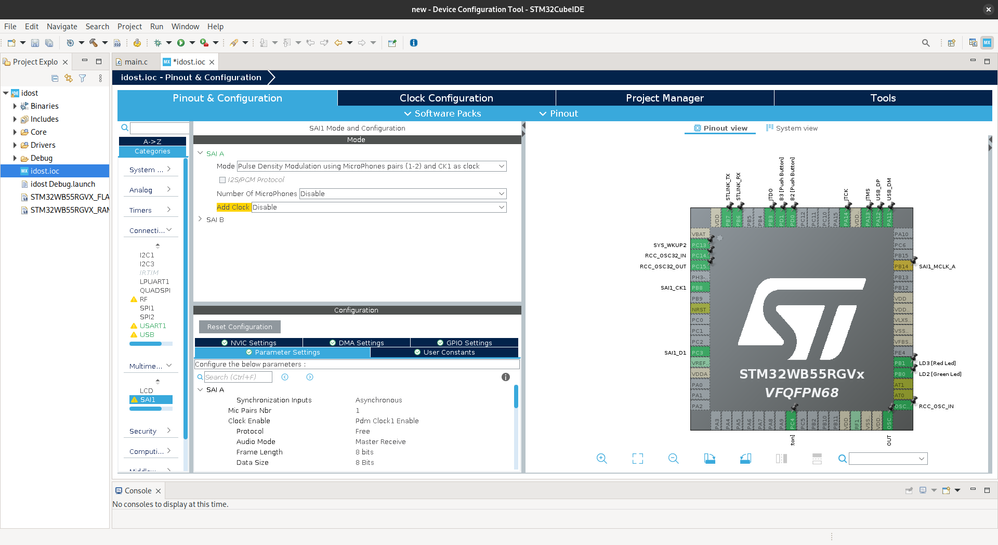Click the New project toolbar icon

point(11,43)
